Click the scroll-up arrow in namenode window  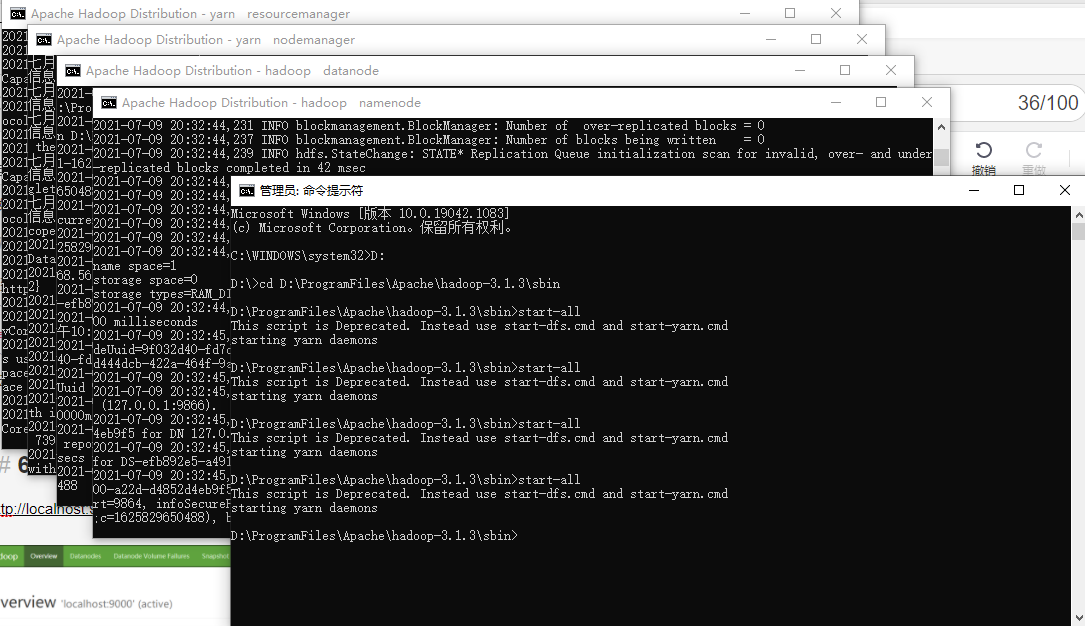coord(941,127)
